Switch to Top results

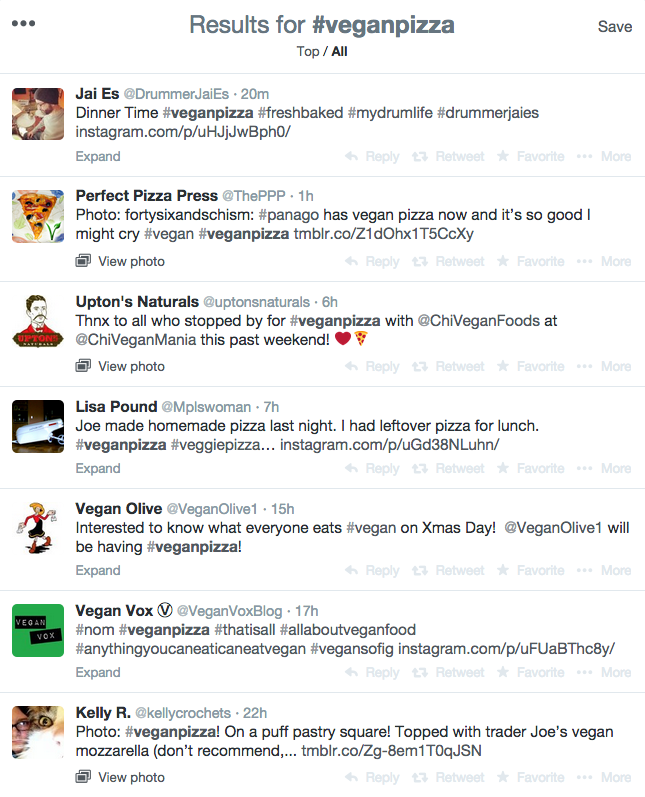pyautogui.click(x=308, y=51)
